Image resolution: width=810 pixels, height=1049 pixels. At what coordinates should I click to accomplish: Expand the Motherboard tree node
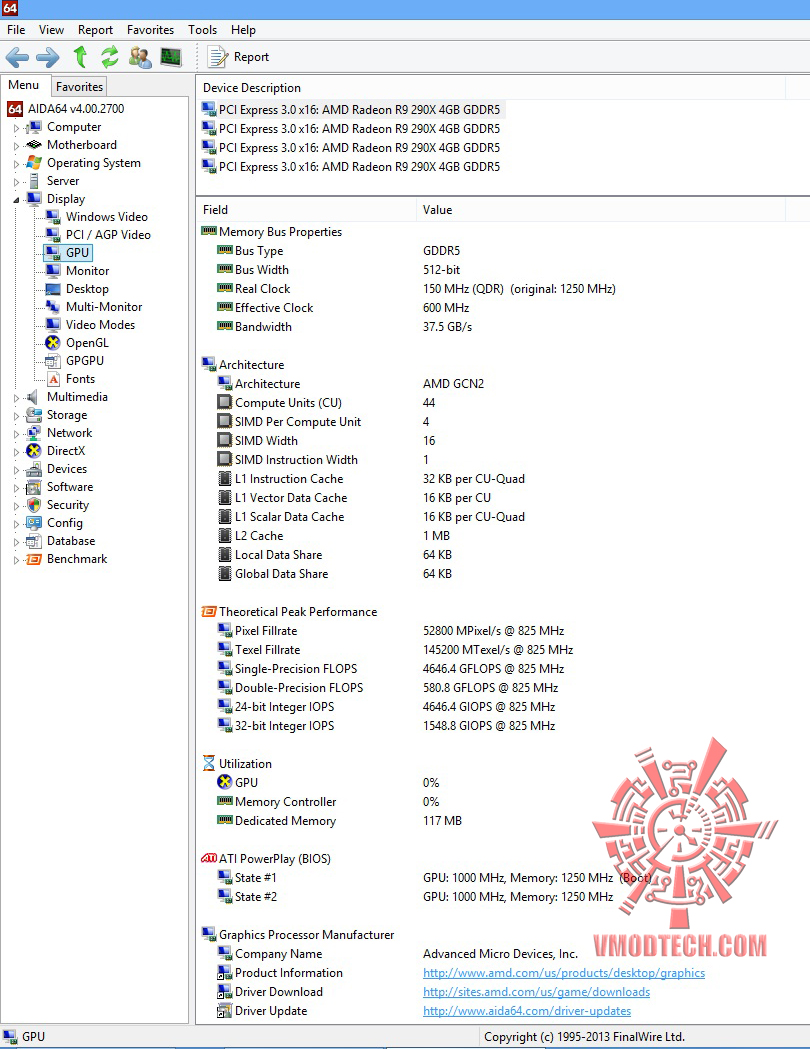tap(17, 145)
